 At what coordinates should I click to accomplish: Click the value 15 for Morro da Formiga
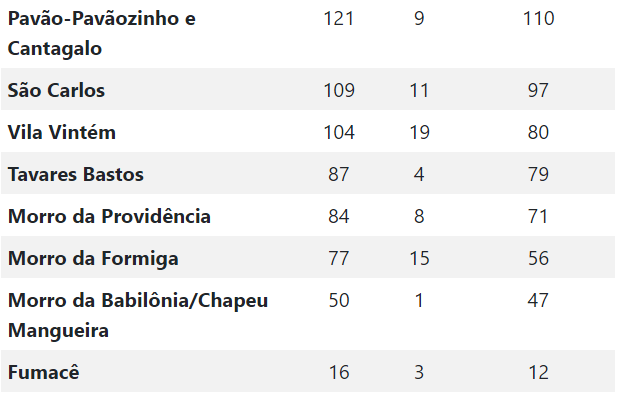pyautogui.click(x=419, y=259)
